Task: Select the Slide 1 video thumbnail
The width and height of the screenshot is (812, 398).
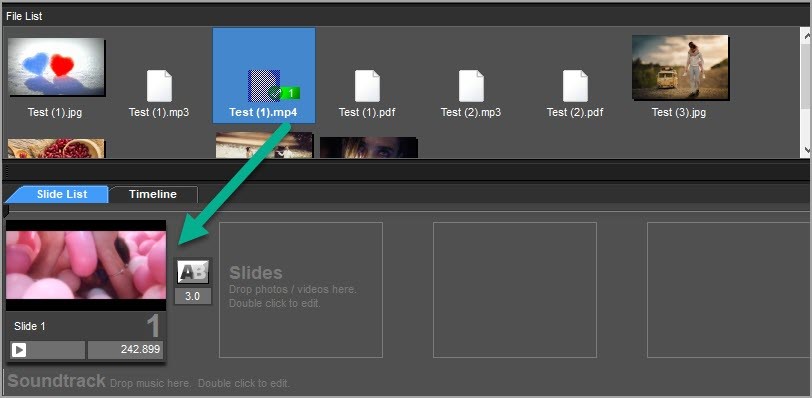Action: click(86, 266)
